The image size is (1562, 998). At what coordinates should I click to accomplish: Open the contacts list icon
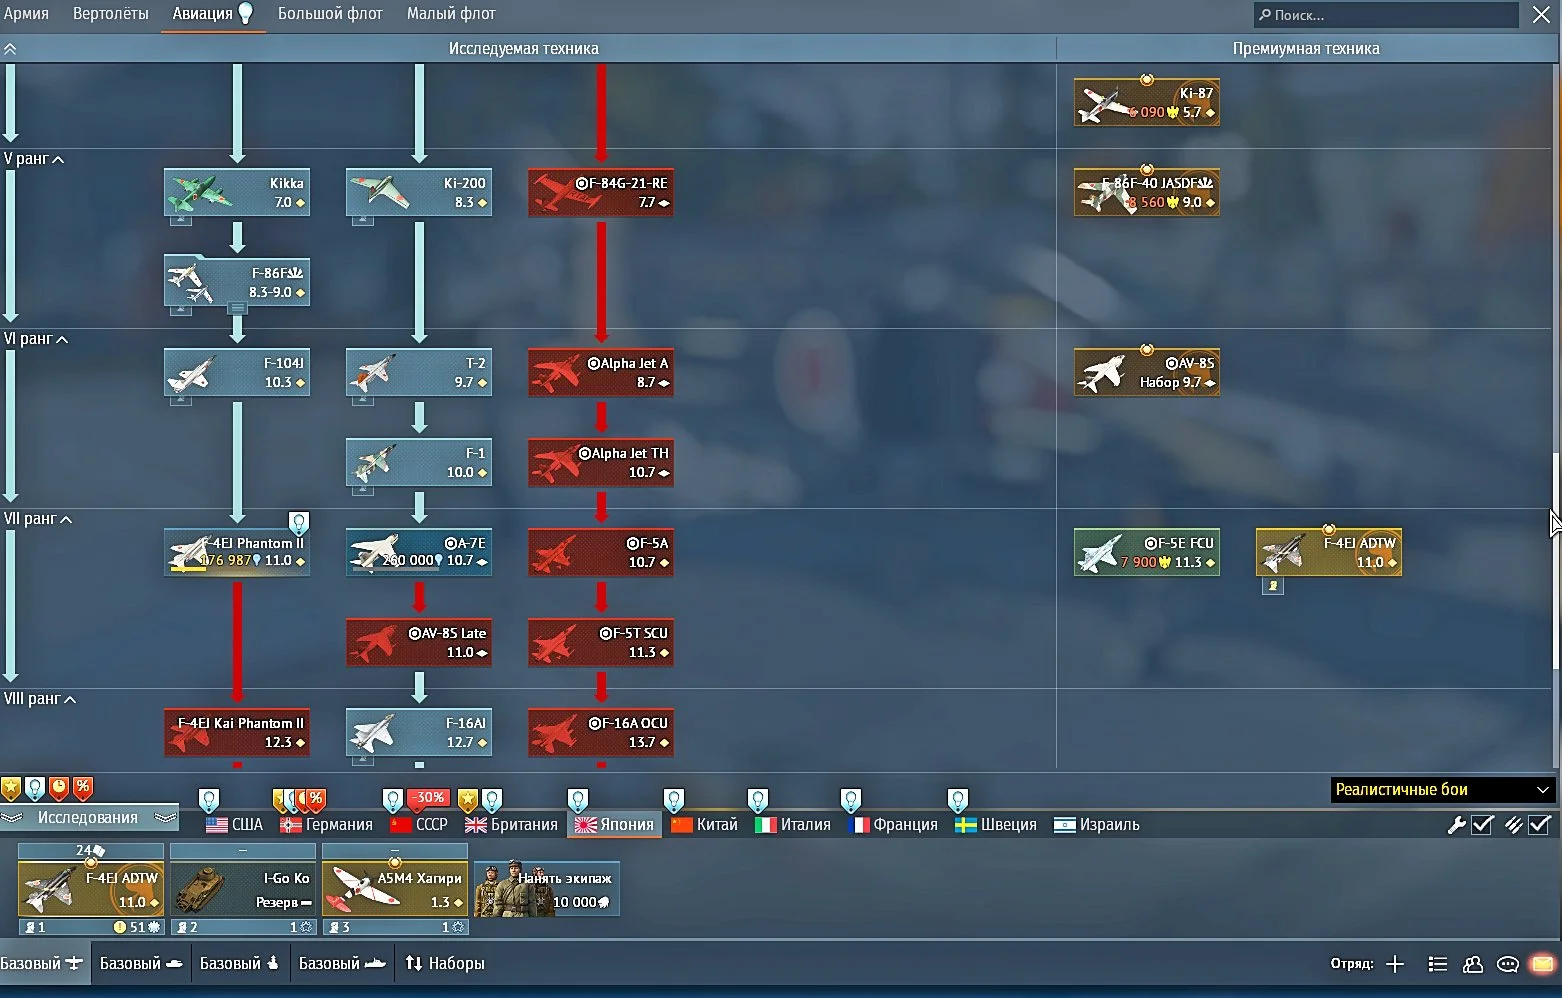1473,964
